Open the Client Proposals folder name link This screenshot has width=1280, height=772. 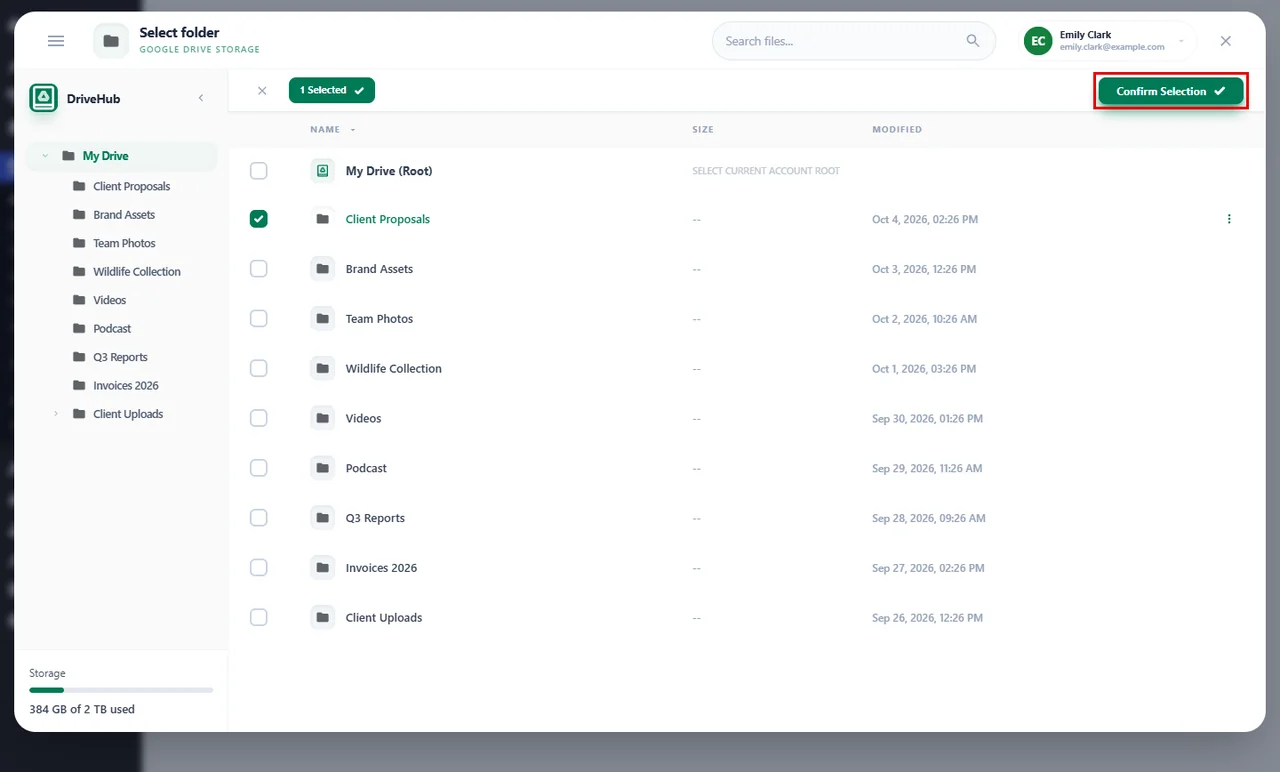(x=388, y=219)
